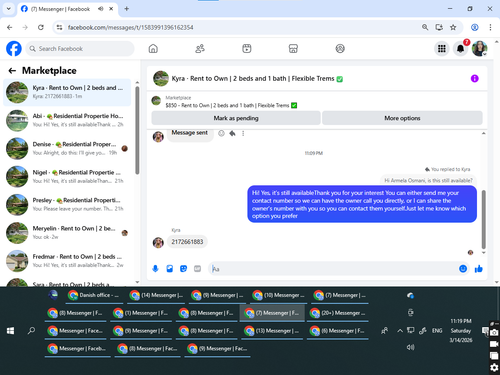Click the Search Facebook field
The image size is (500, 375).
(x=80, y=49)
